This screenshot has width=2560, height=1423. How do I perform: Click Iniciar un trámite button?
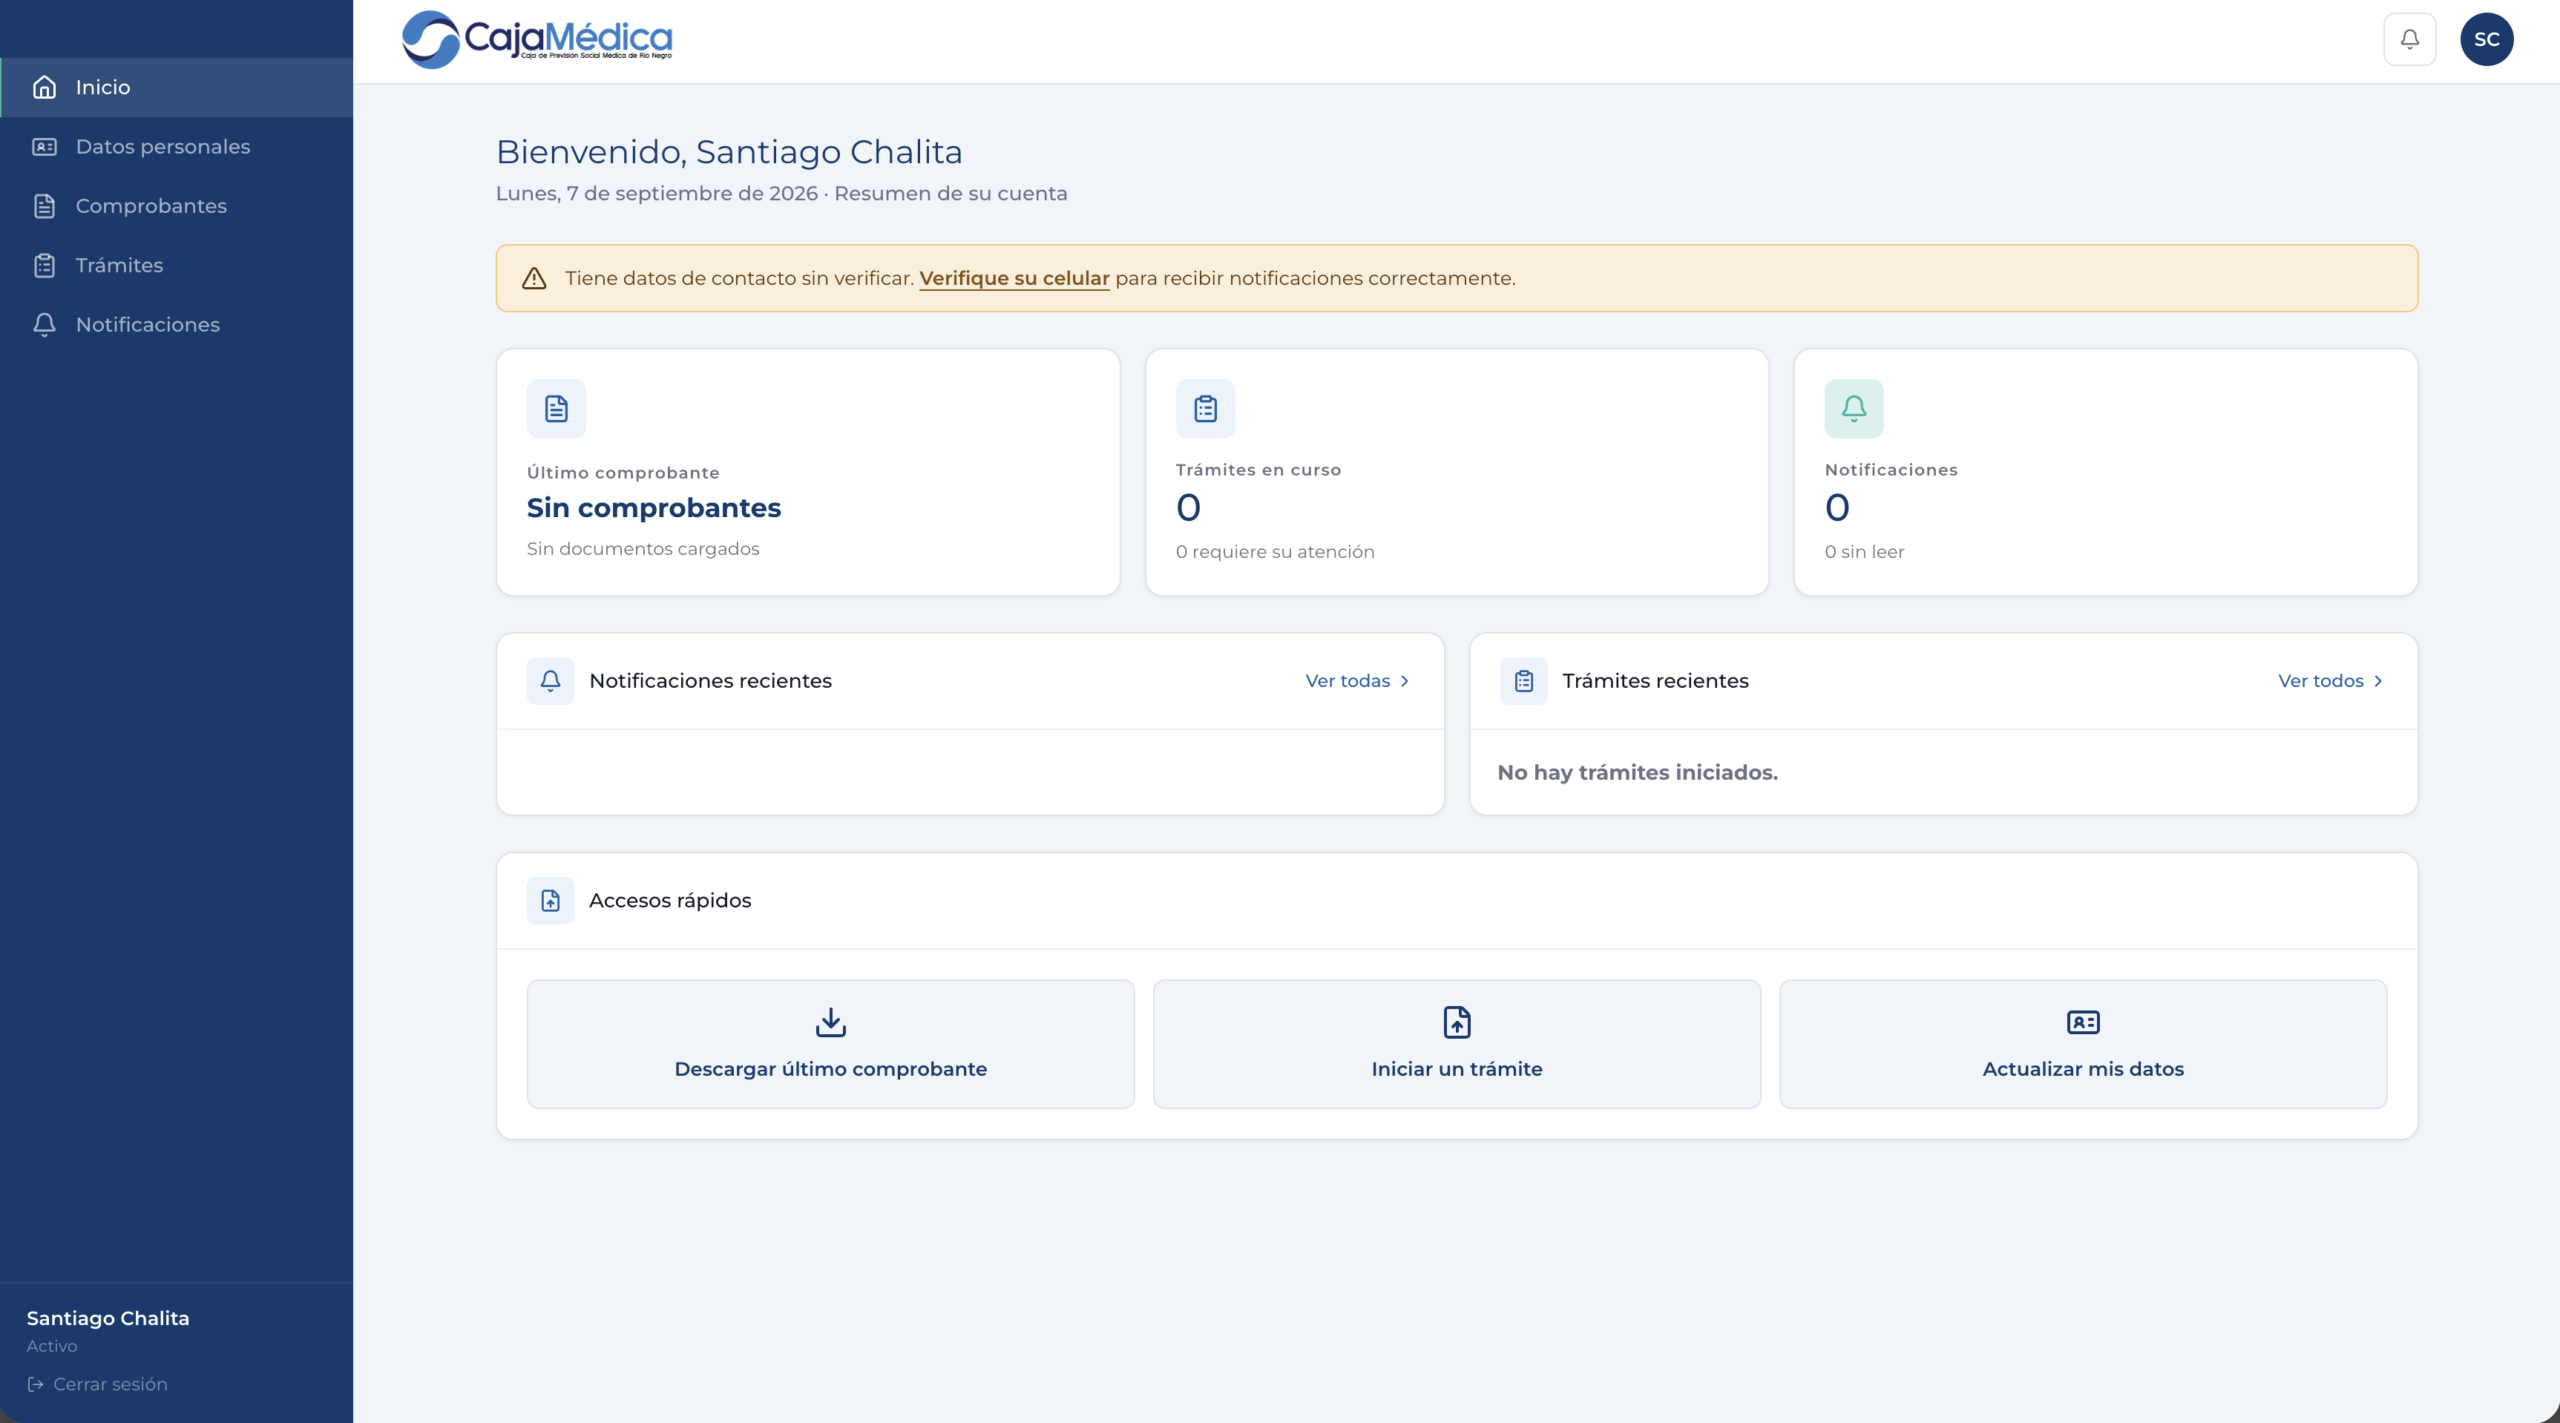[x=1456, y=1043]
